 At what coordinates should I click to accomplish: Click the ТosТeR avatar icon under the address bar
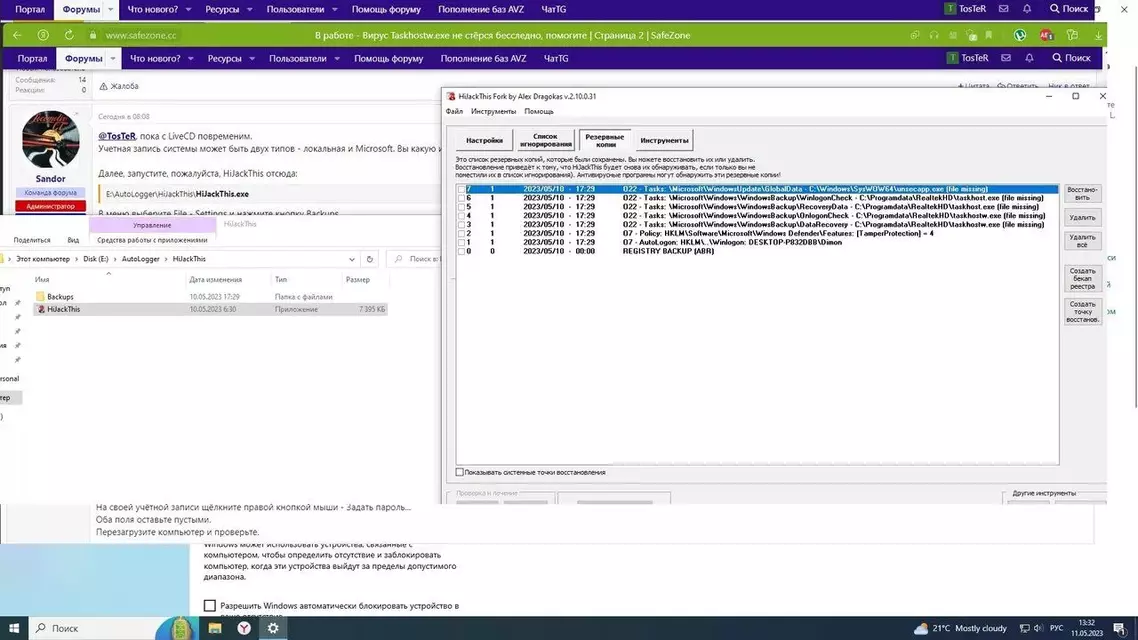[952, 58]
